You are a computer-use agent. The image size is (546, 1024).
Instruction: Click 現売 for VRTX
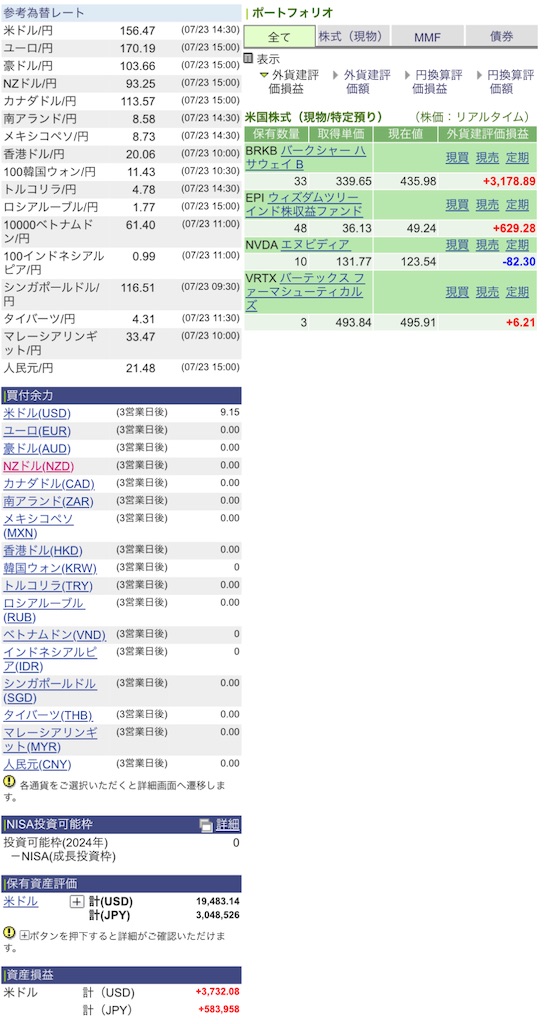click(x=487, y=291)
